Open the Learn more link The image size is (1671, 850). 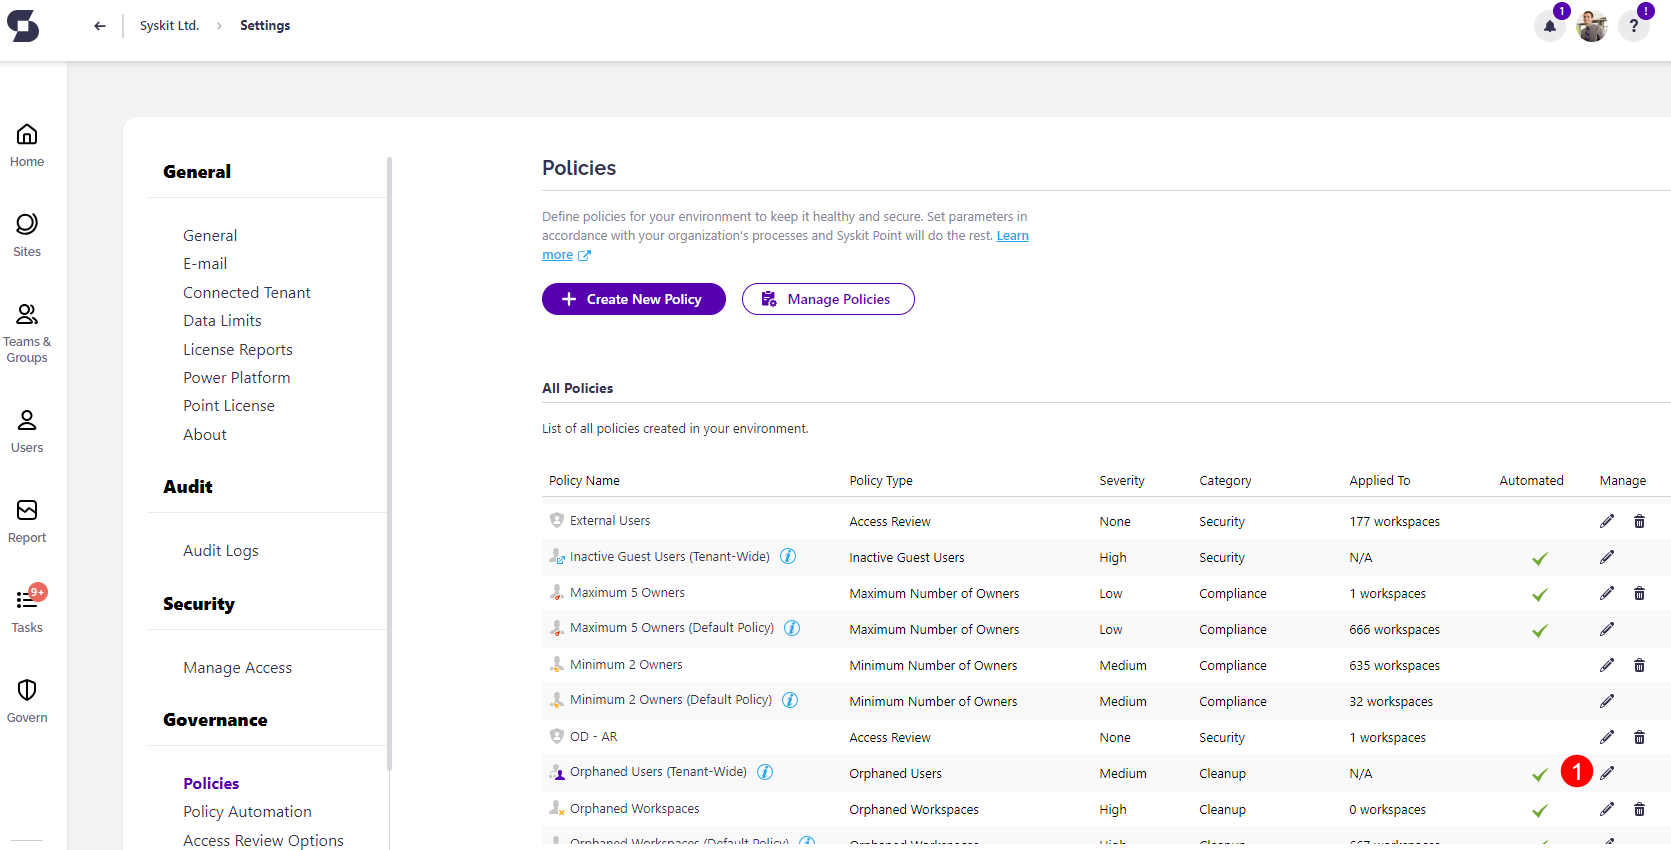pos(1012,236)
